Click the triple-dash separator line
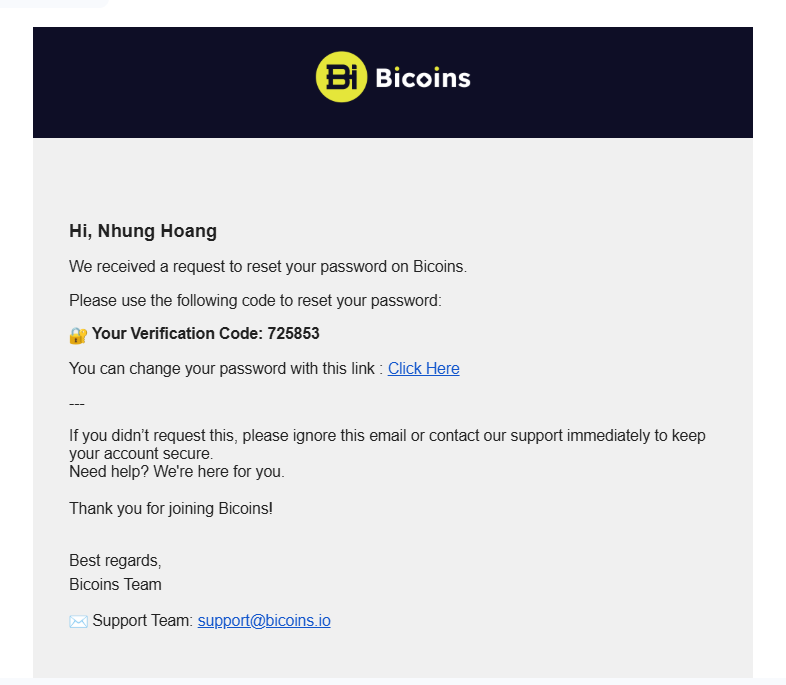 tap(77, 403)
